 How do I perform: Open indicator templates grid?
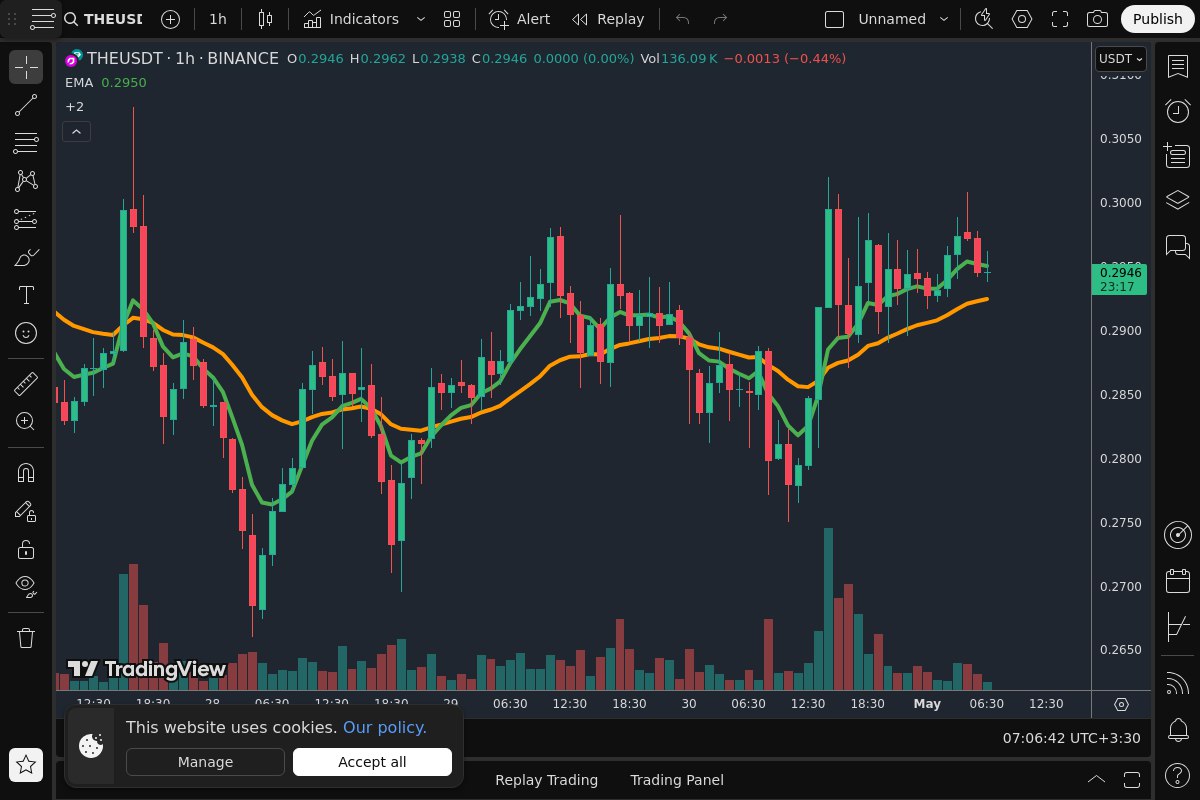pos(452,19)
